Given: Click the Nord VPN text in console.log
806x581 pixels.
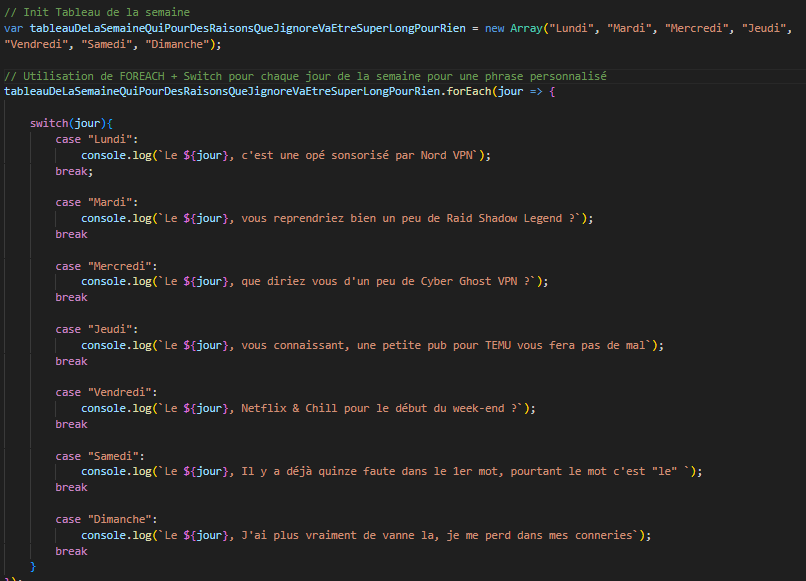Looking at the screenshot, I should point(449,155).
